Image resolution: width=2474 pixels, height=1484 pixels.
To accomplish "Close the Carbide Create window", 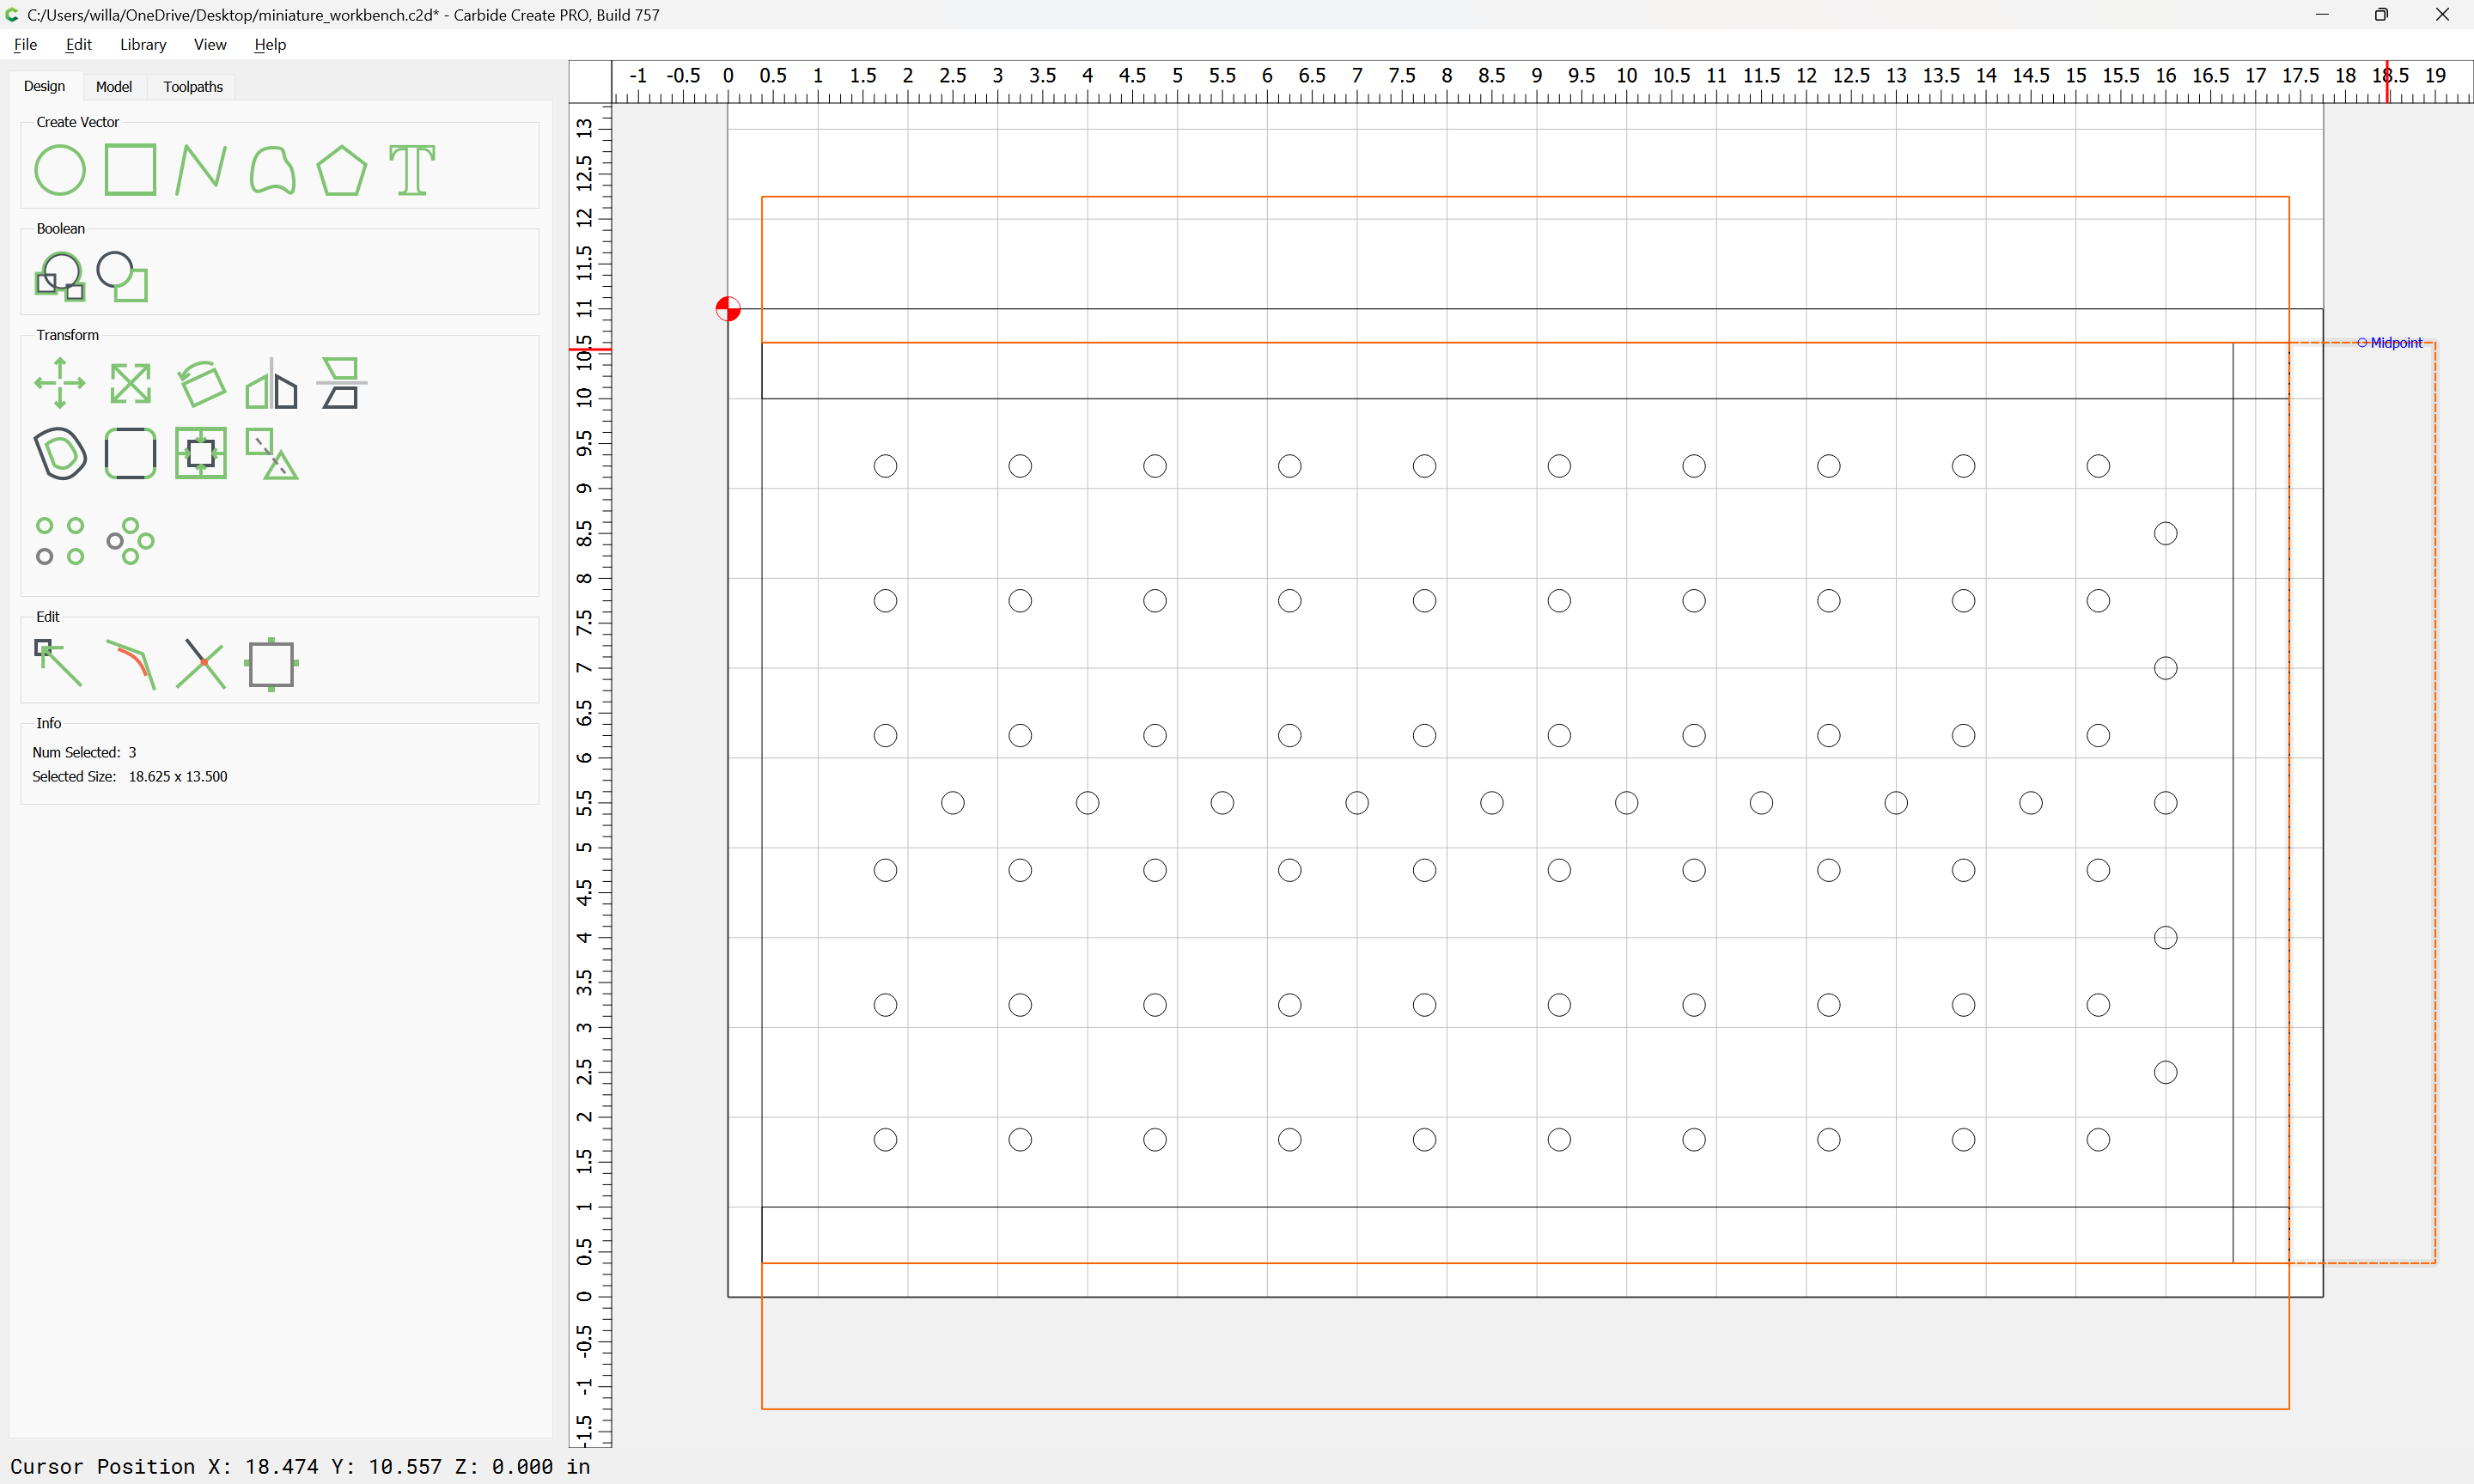I will 2442,15.
